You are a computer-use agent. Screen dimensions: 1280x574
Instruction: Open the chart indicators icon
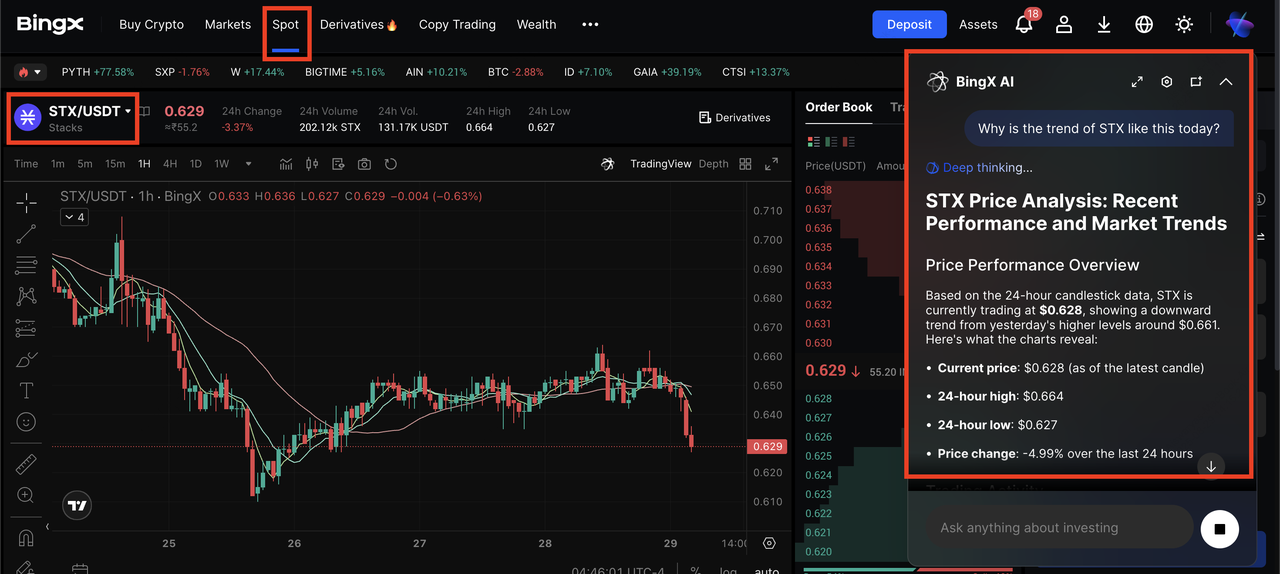pos(286,164)
